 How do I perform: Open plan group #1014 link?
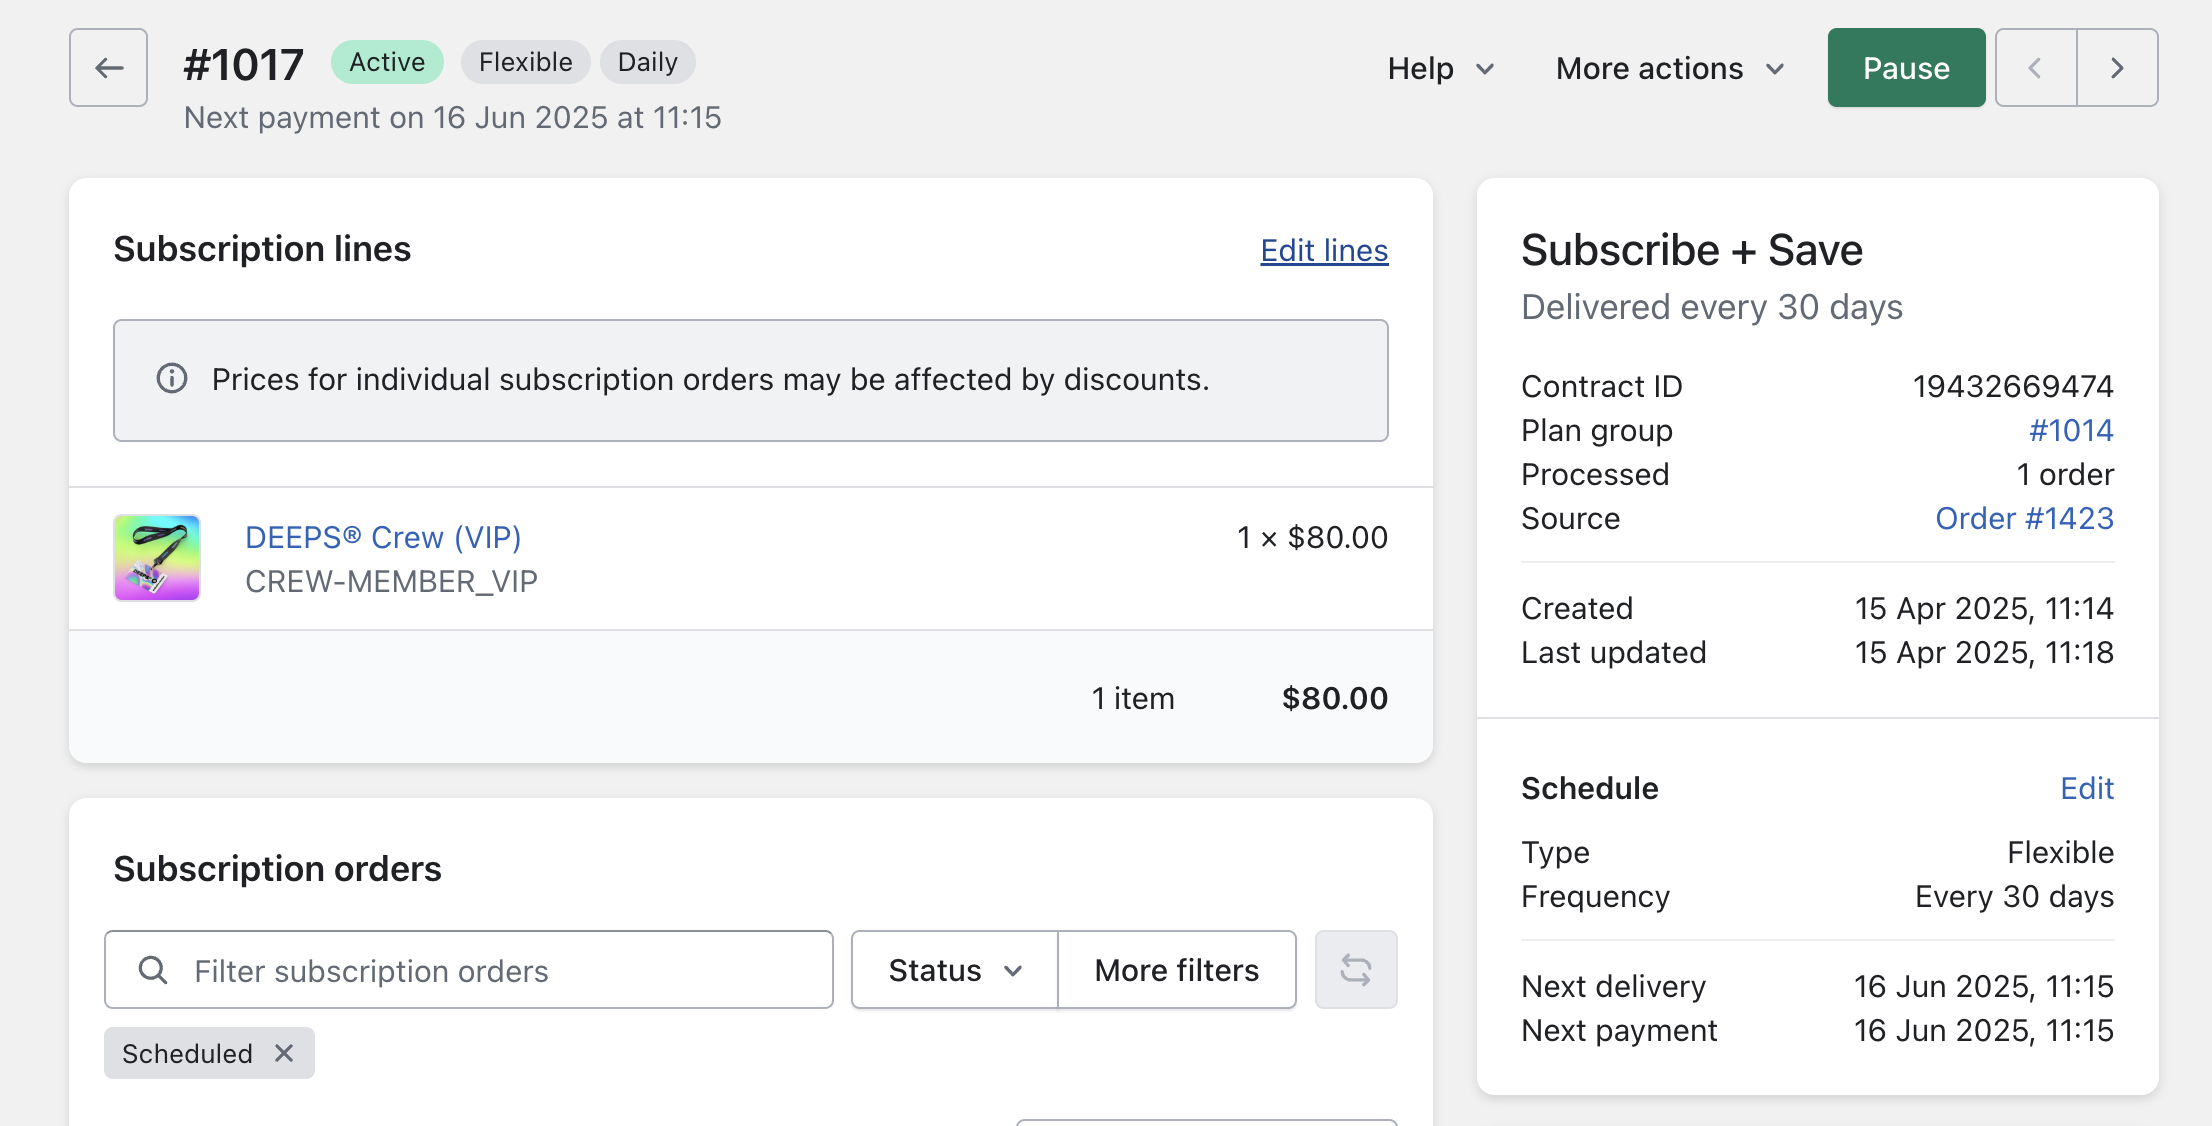(x=2070, y=430)
